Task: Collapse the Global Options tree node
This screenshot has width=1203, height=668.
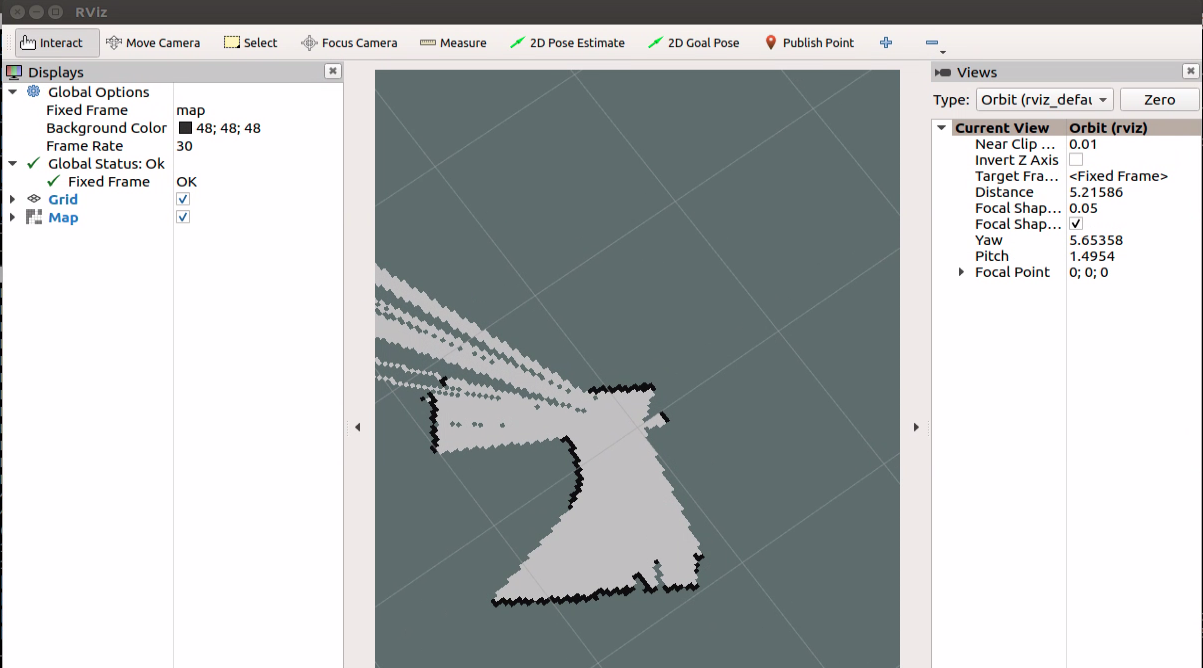Action: click(13, 92)
